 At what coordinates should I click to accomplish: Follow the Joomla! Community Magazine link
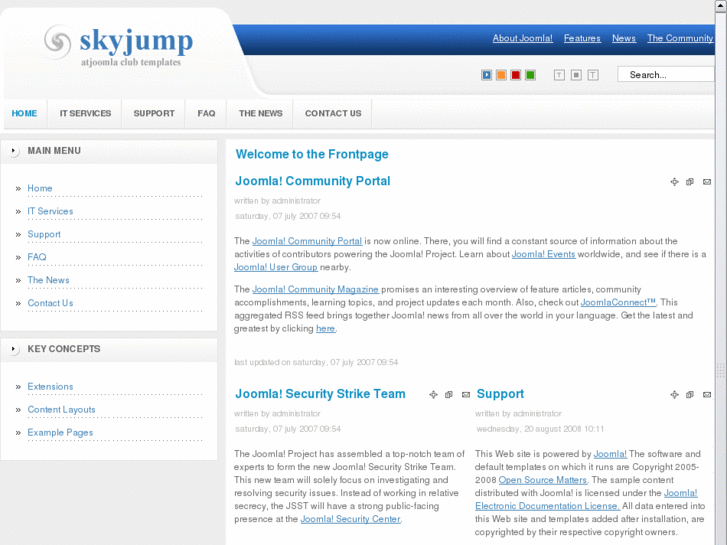pyautogui.click(x=315, y=289)
